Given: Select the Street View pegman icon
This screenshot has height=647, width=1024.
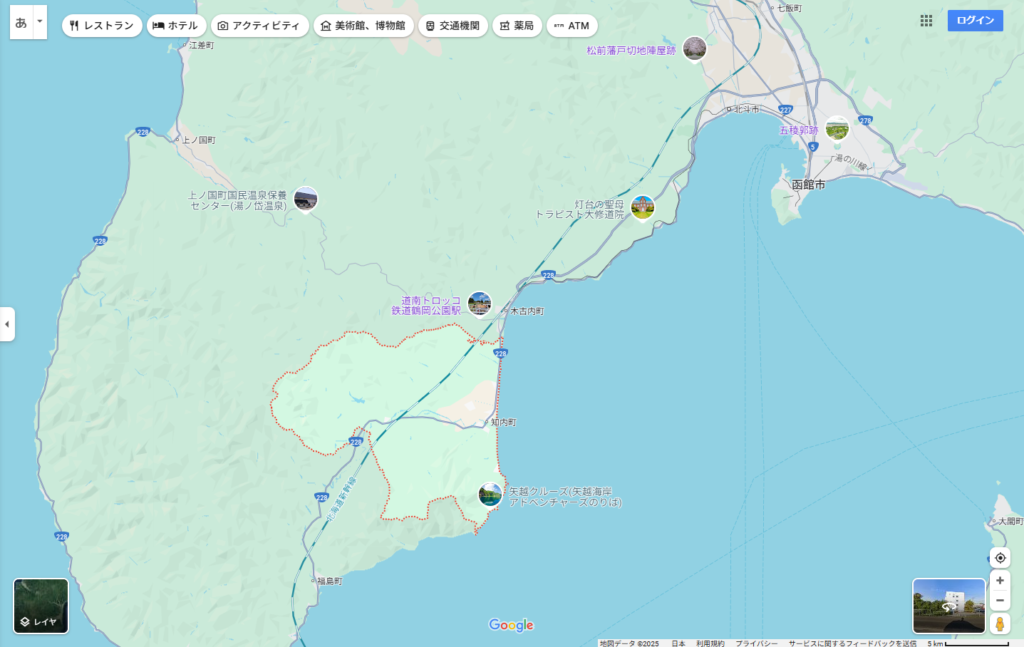Looking at the screenshot, I should [1000, 623].
